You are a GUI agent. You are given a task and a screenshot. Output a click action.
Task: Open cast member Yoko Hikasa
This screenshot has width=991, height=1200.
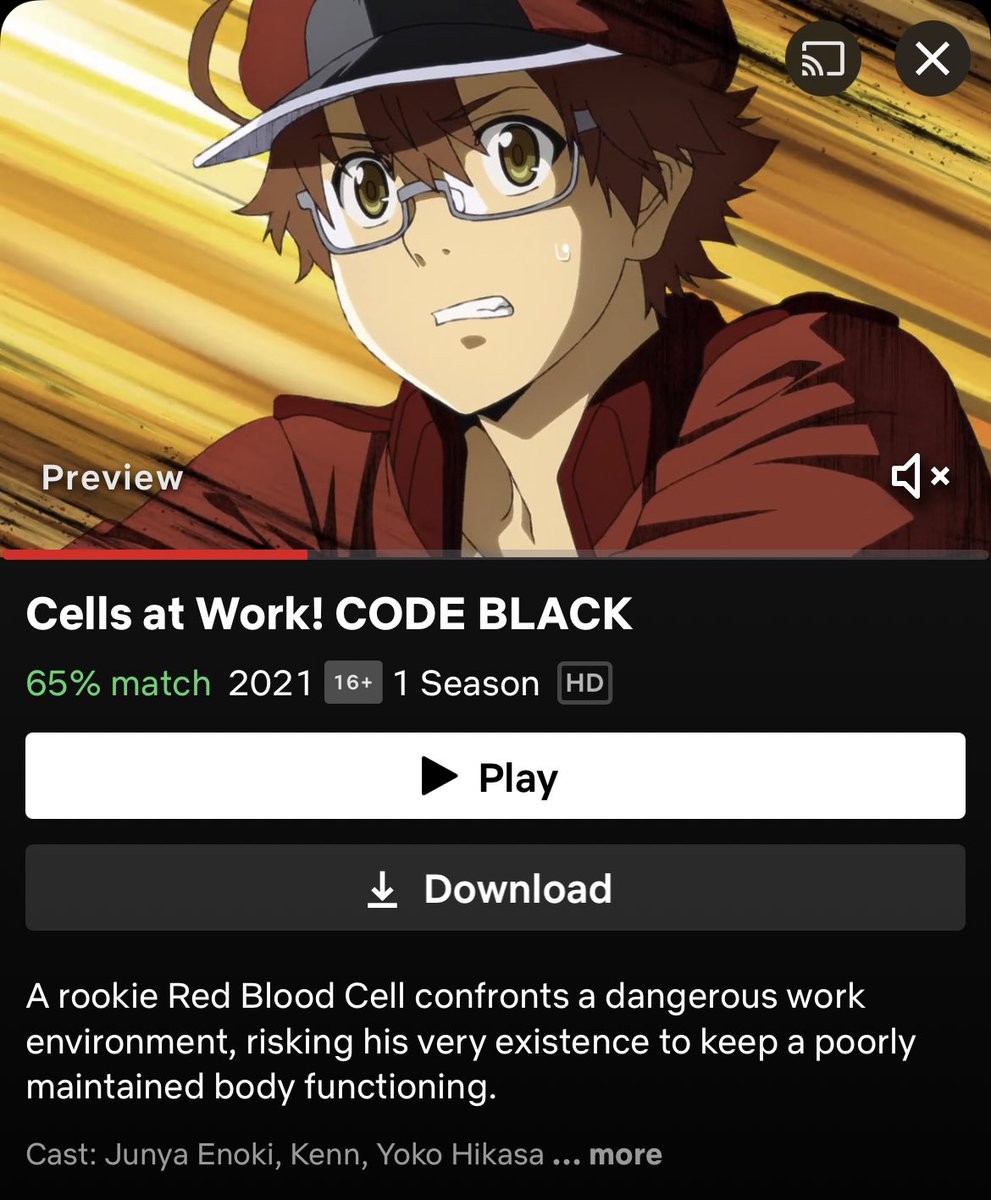461,1155
